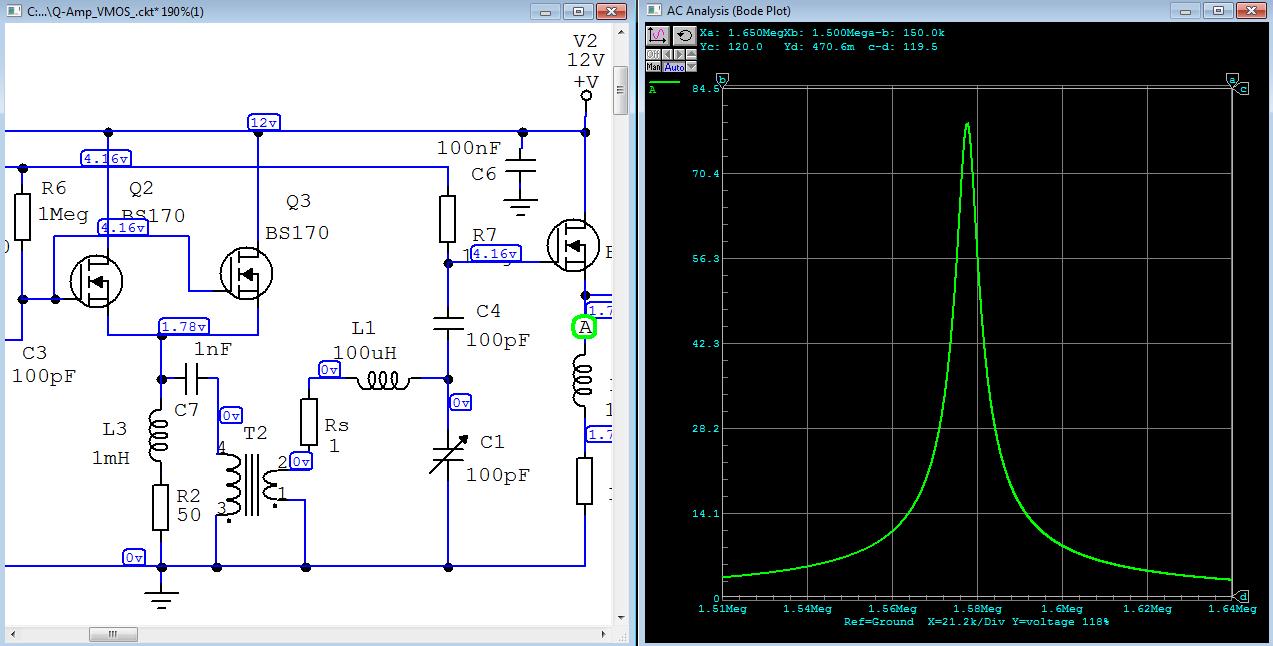Click the 12v node voltage label
This screenshot has width=1273, height=646.
coord(265,122)
